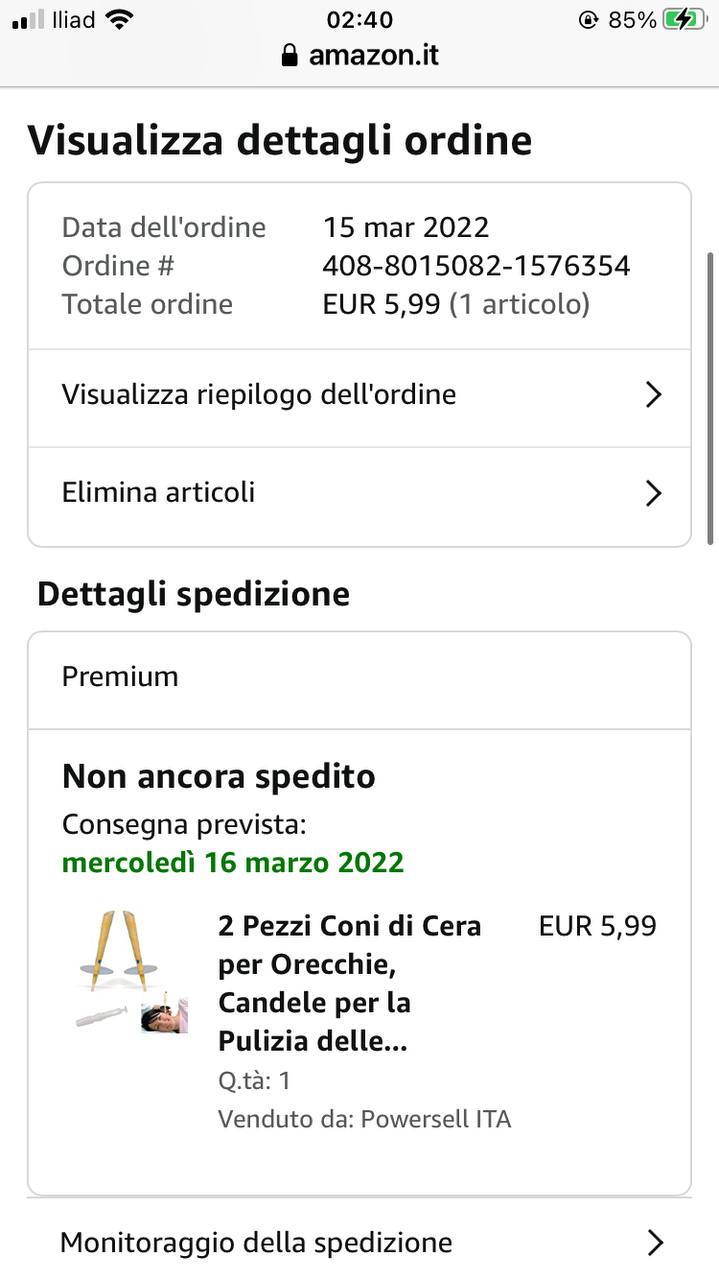Screen dimensions: 719x1280
Task: Open the 2 Pezzi Coni di Cera product title
Action: [x=350, y=983]
